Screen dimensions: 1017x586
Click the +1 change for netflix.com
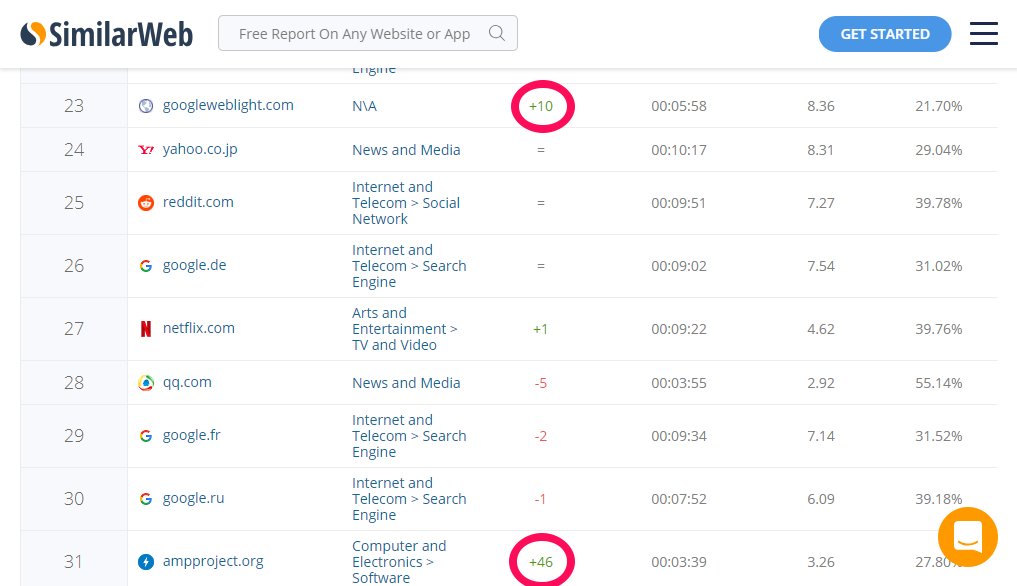(x=540, y=330)
